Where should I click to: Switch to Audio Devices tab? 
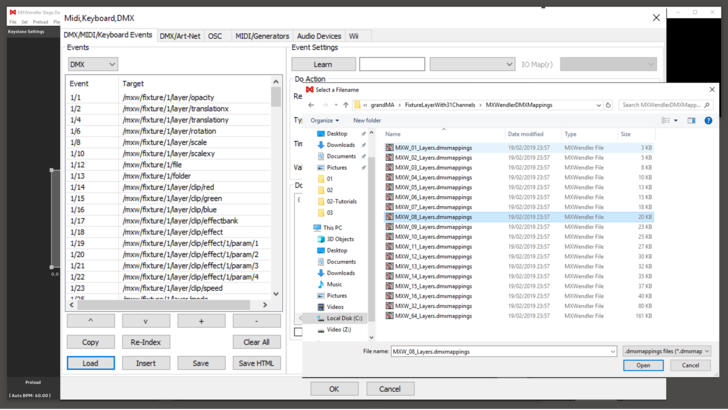319,36
